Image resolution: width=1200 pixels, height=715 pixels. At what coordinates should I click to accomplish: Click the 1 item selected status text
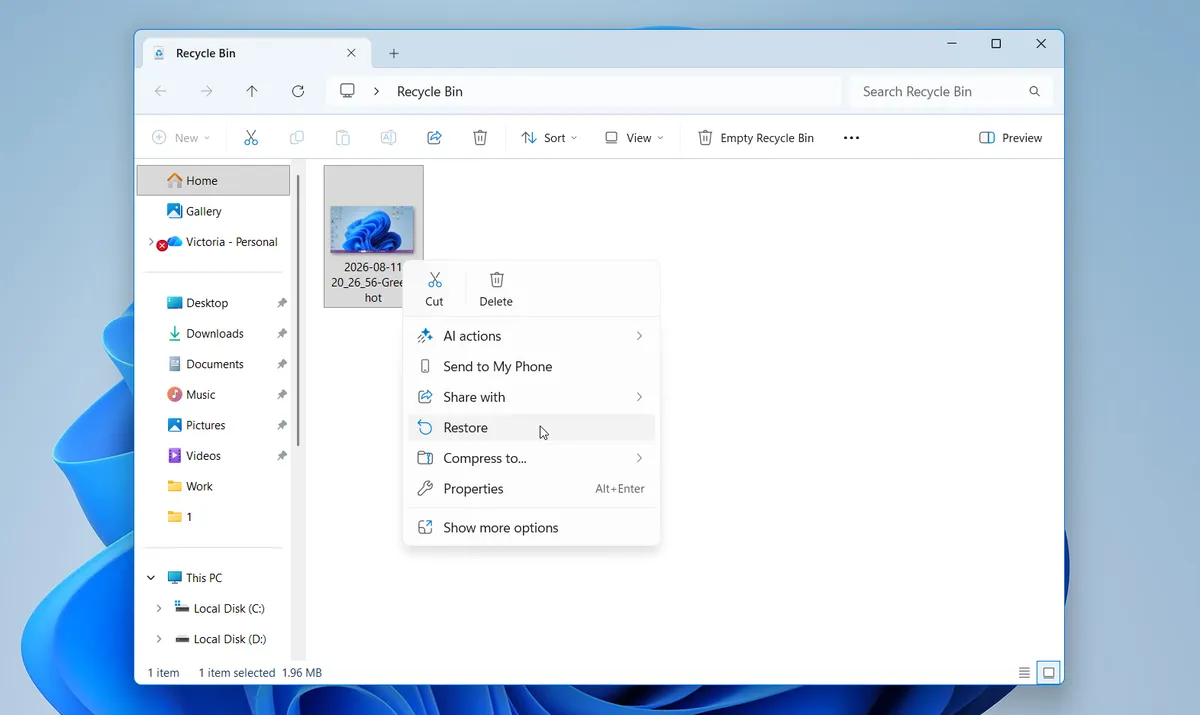tap(237, 673)
